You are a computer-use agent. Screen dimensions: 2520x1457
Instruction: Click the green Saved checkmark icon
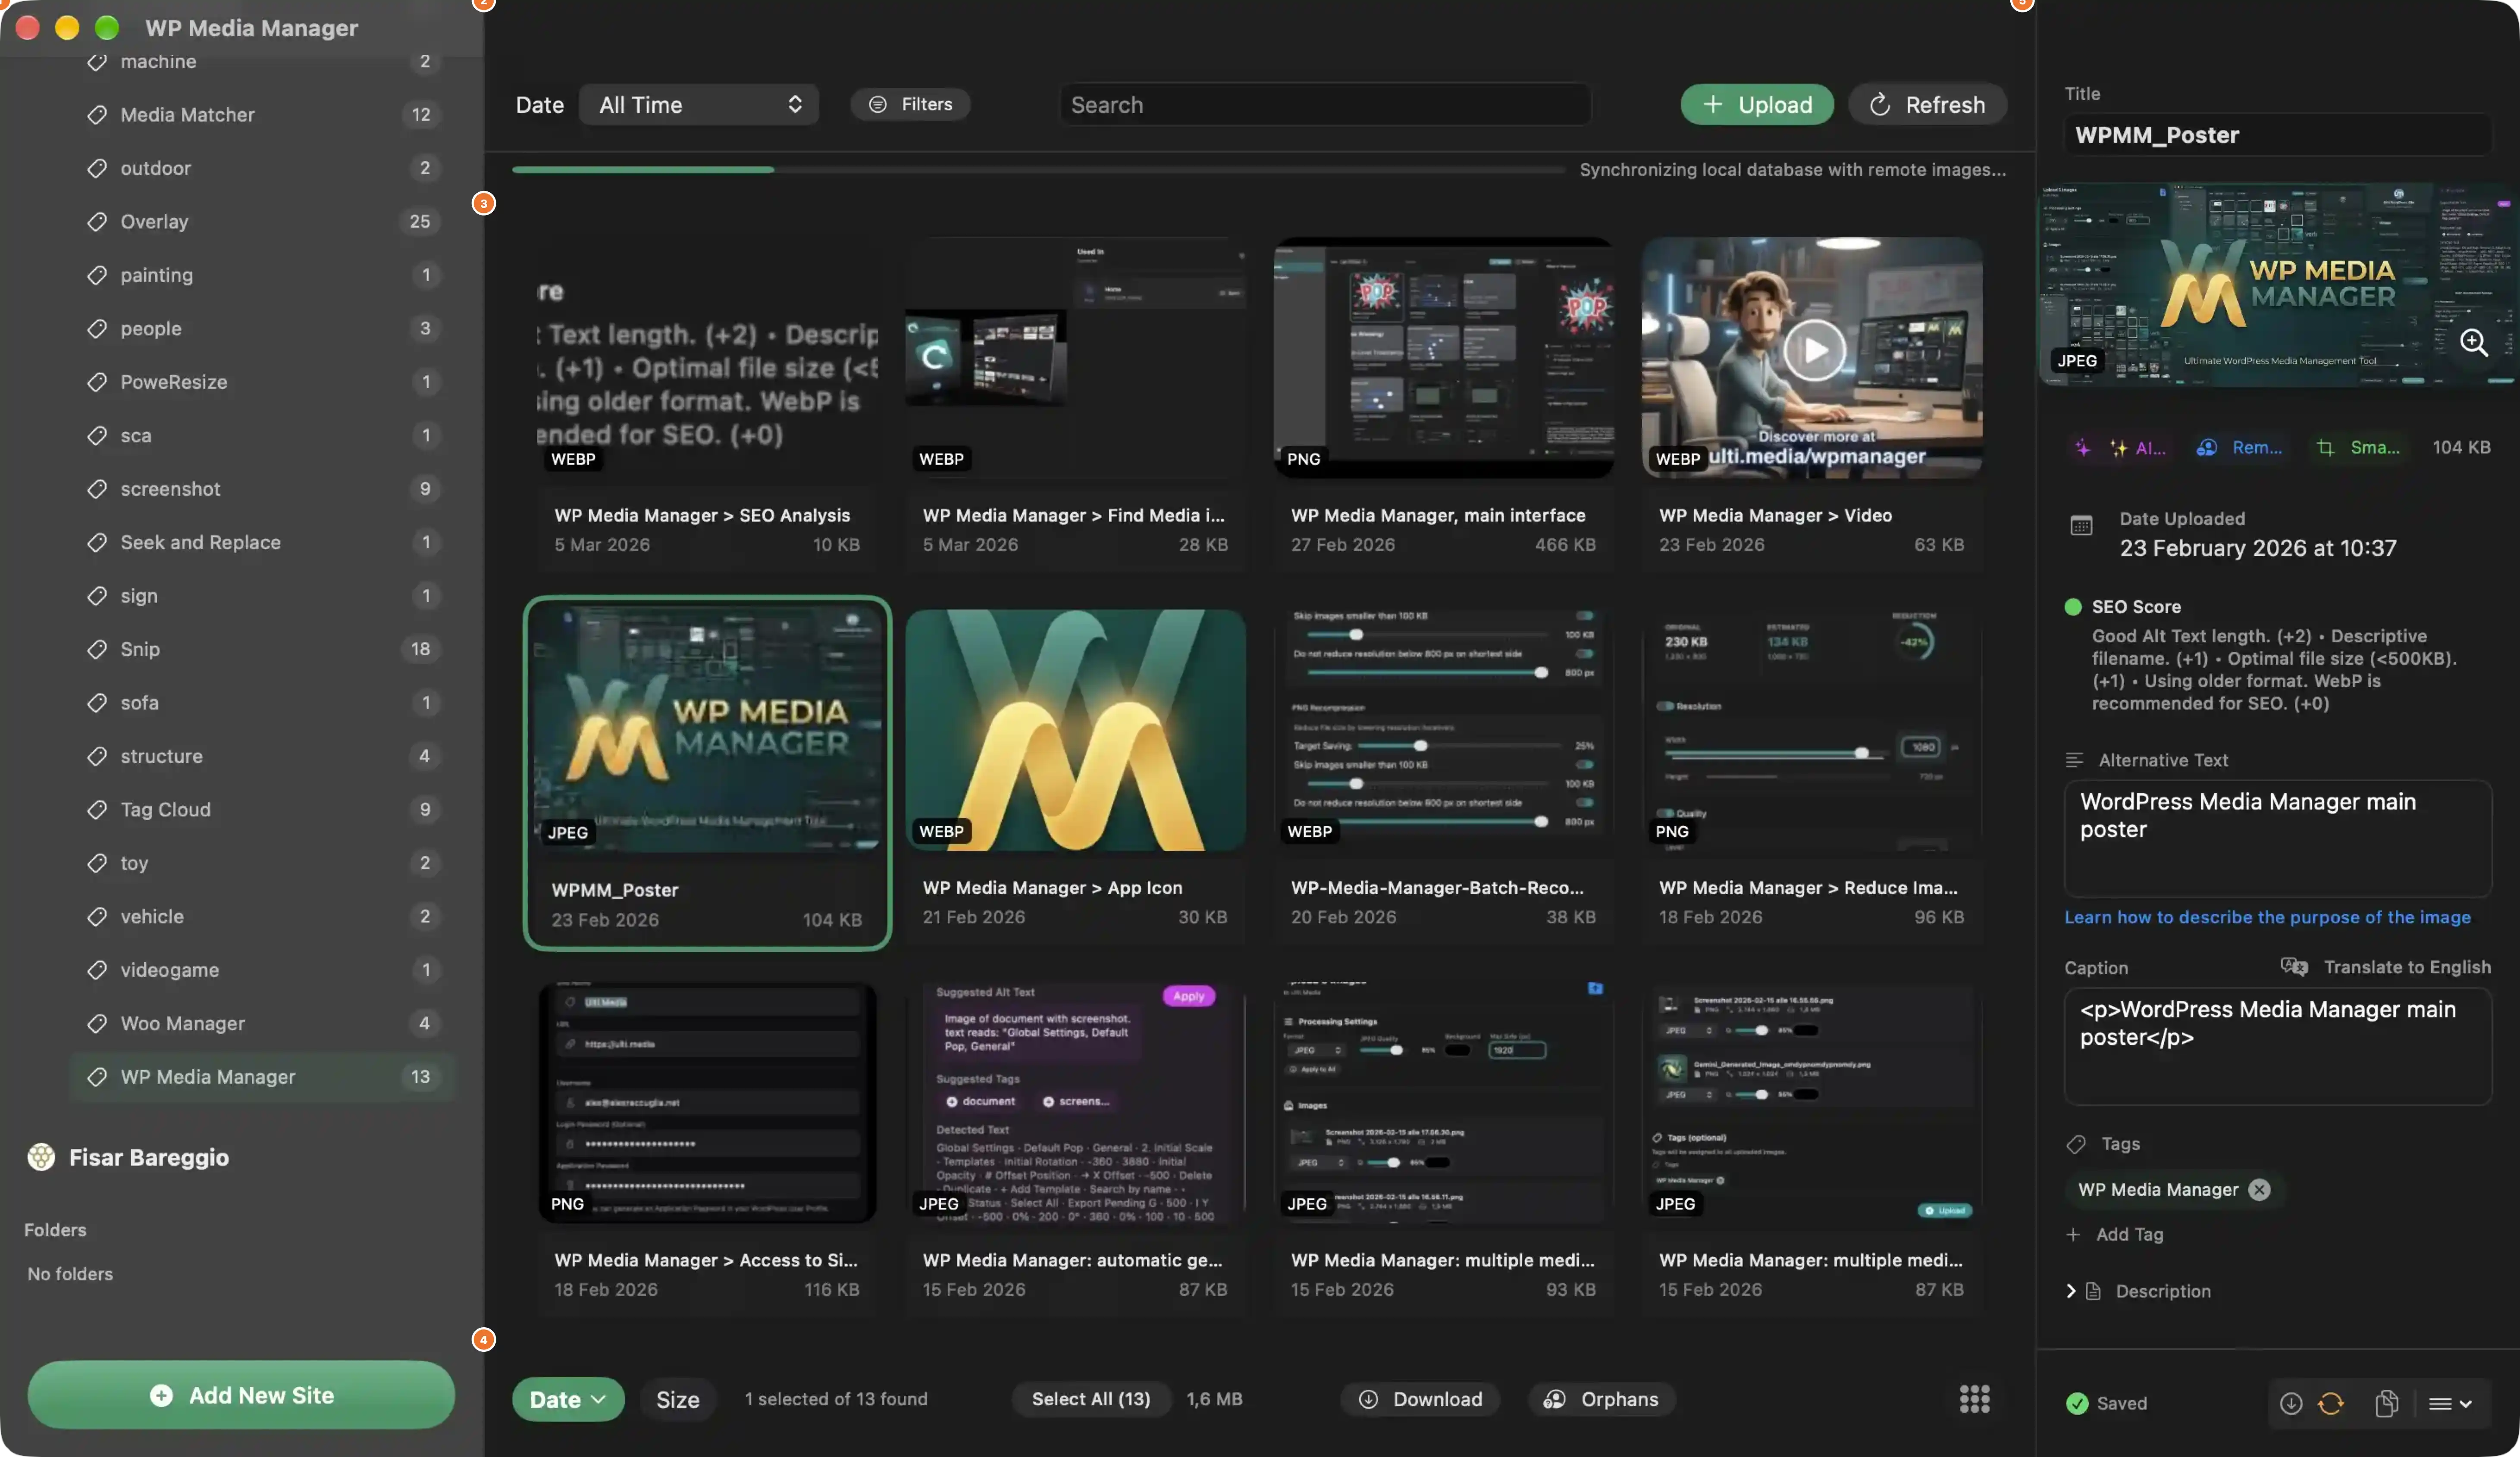(x=2077, y=1403)
